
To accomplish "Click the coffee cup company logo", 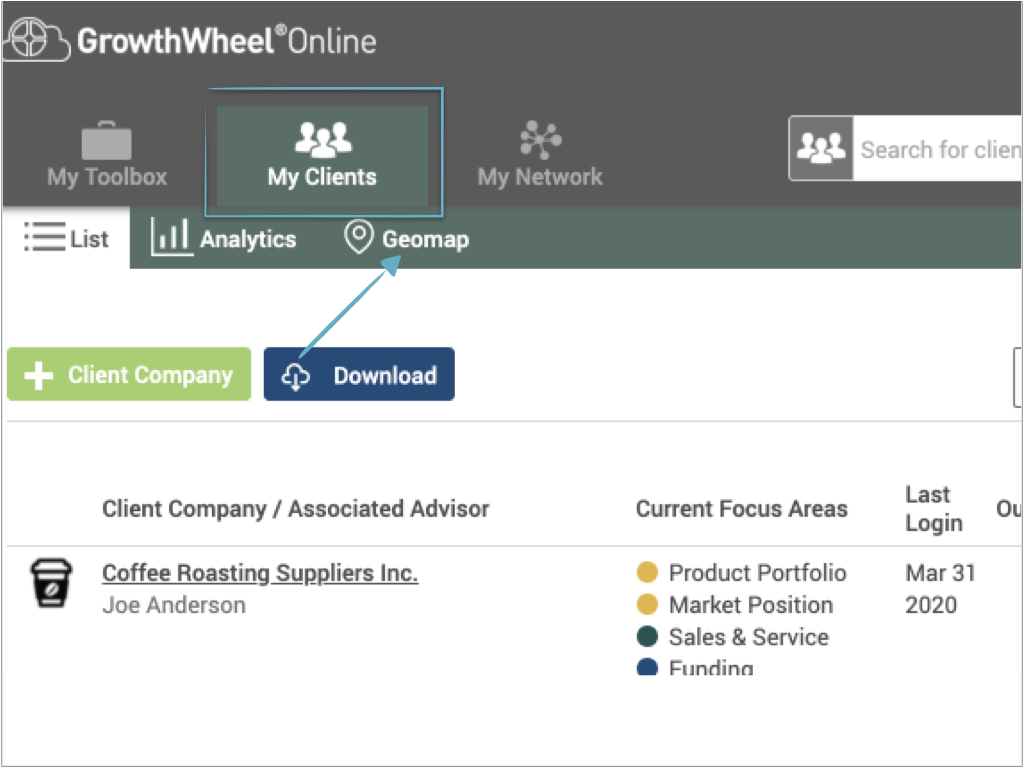I will 52,583.
